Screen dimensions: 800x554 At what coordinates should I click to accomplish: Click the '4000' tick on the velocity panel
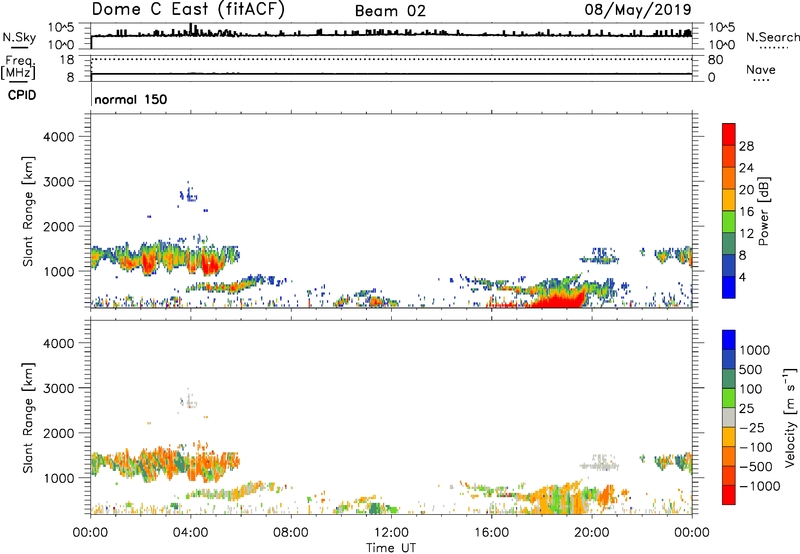[x=58, y=343]
